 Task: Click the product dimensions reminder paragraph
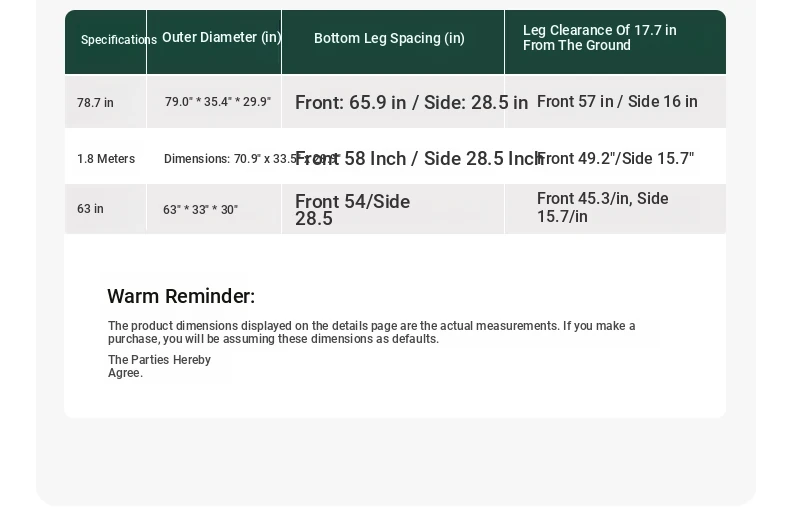[371, 333]
